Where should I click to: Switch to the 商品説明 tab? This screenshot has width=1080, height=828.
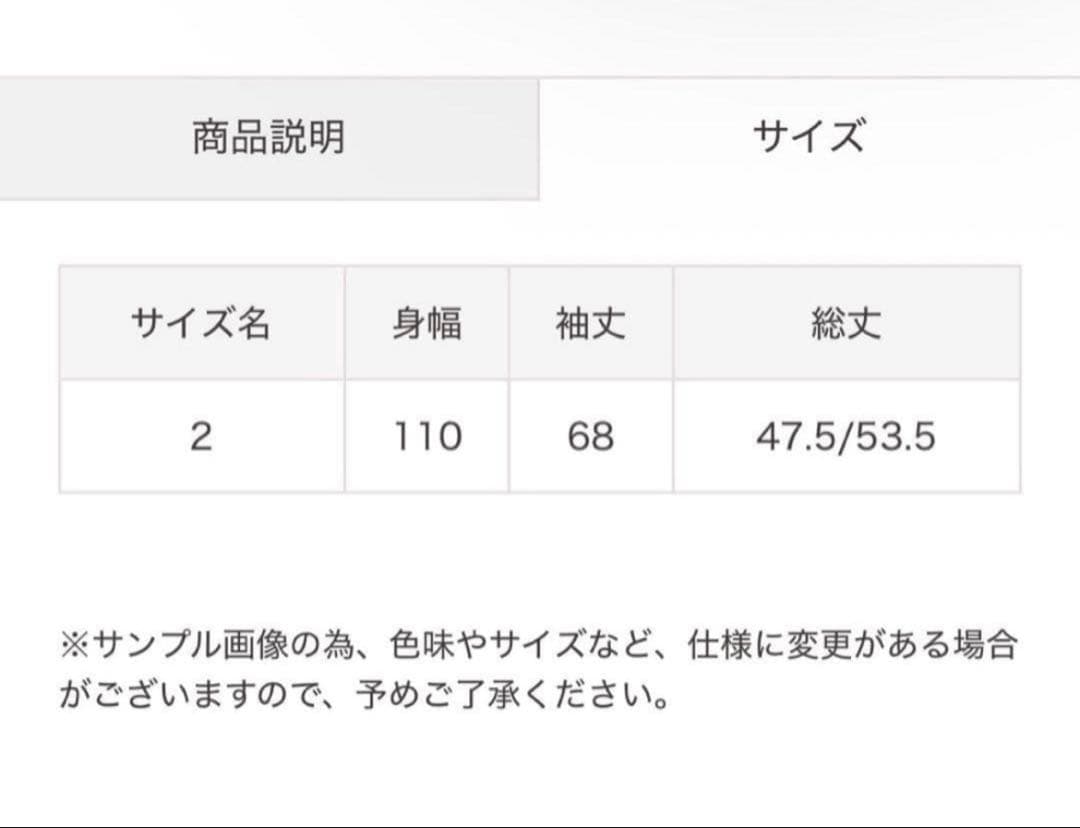click(x=269, y=138)
